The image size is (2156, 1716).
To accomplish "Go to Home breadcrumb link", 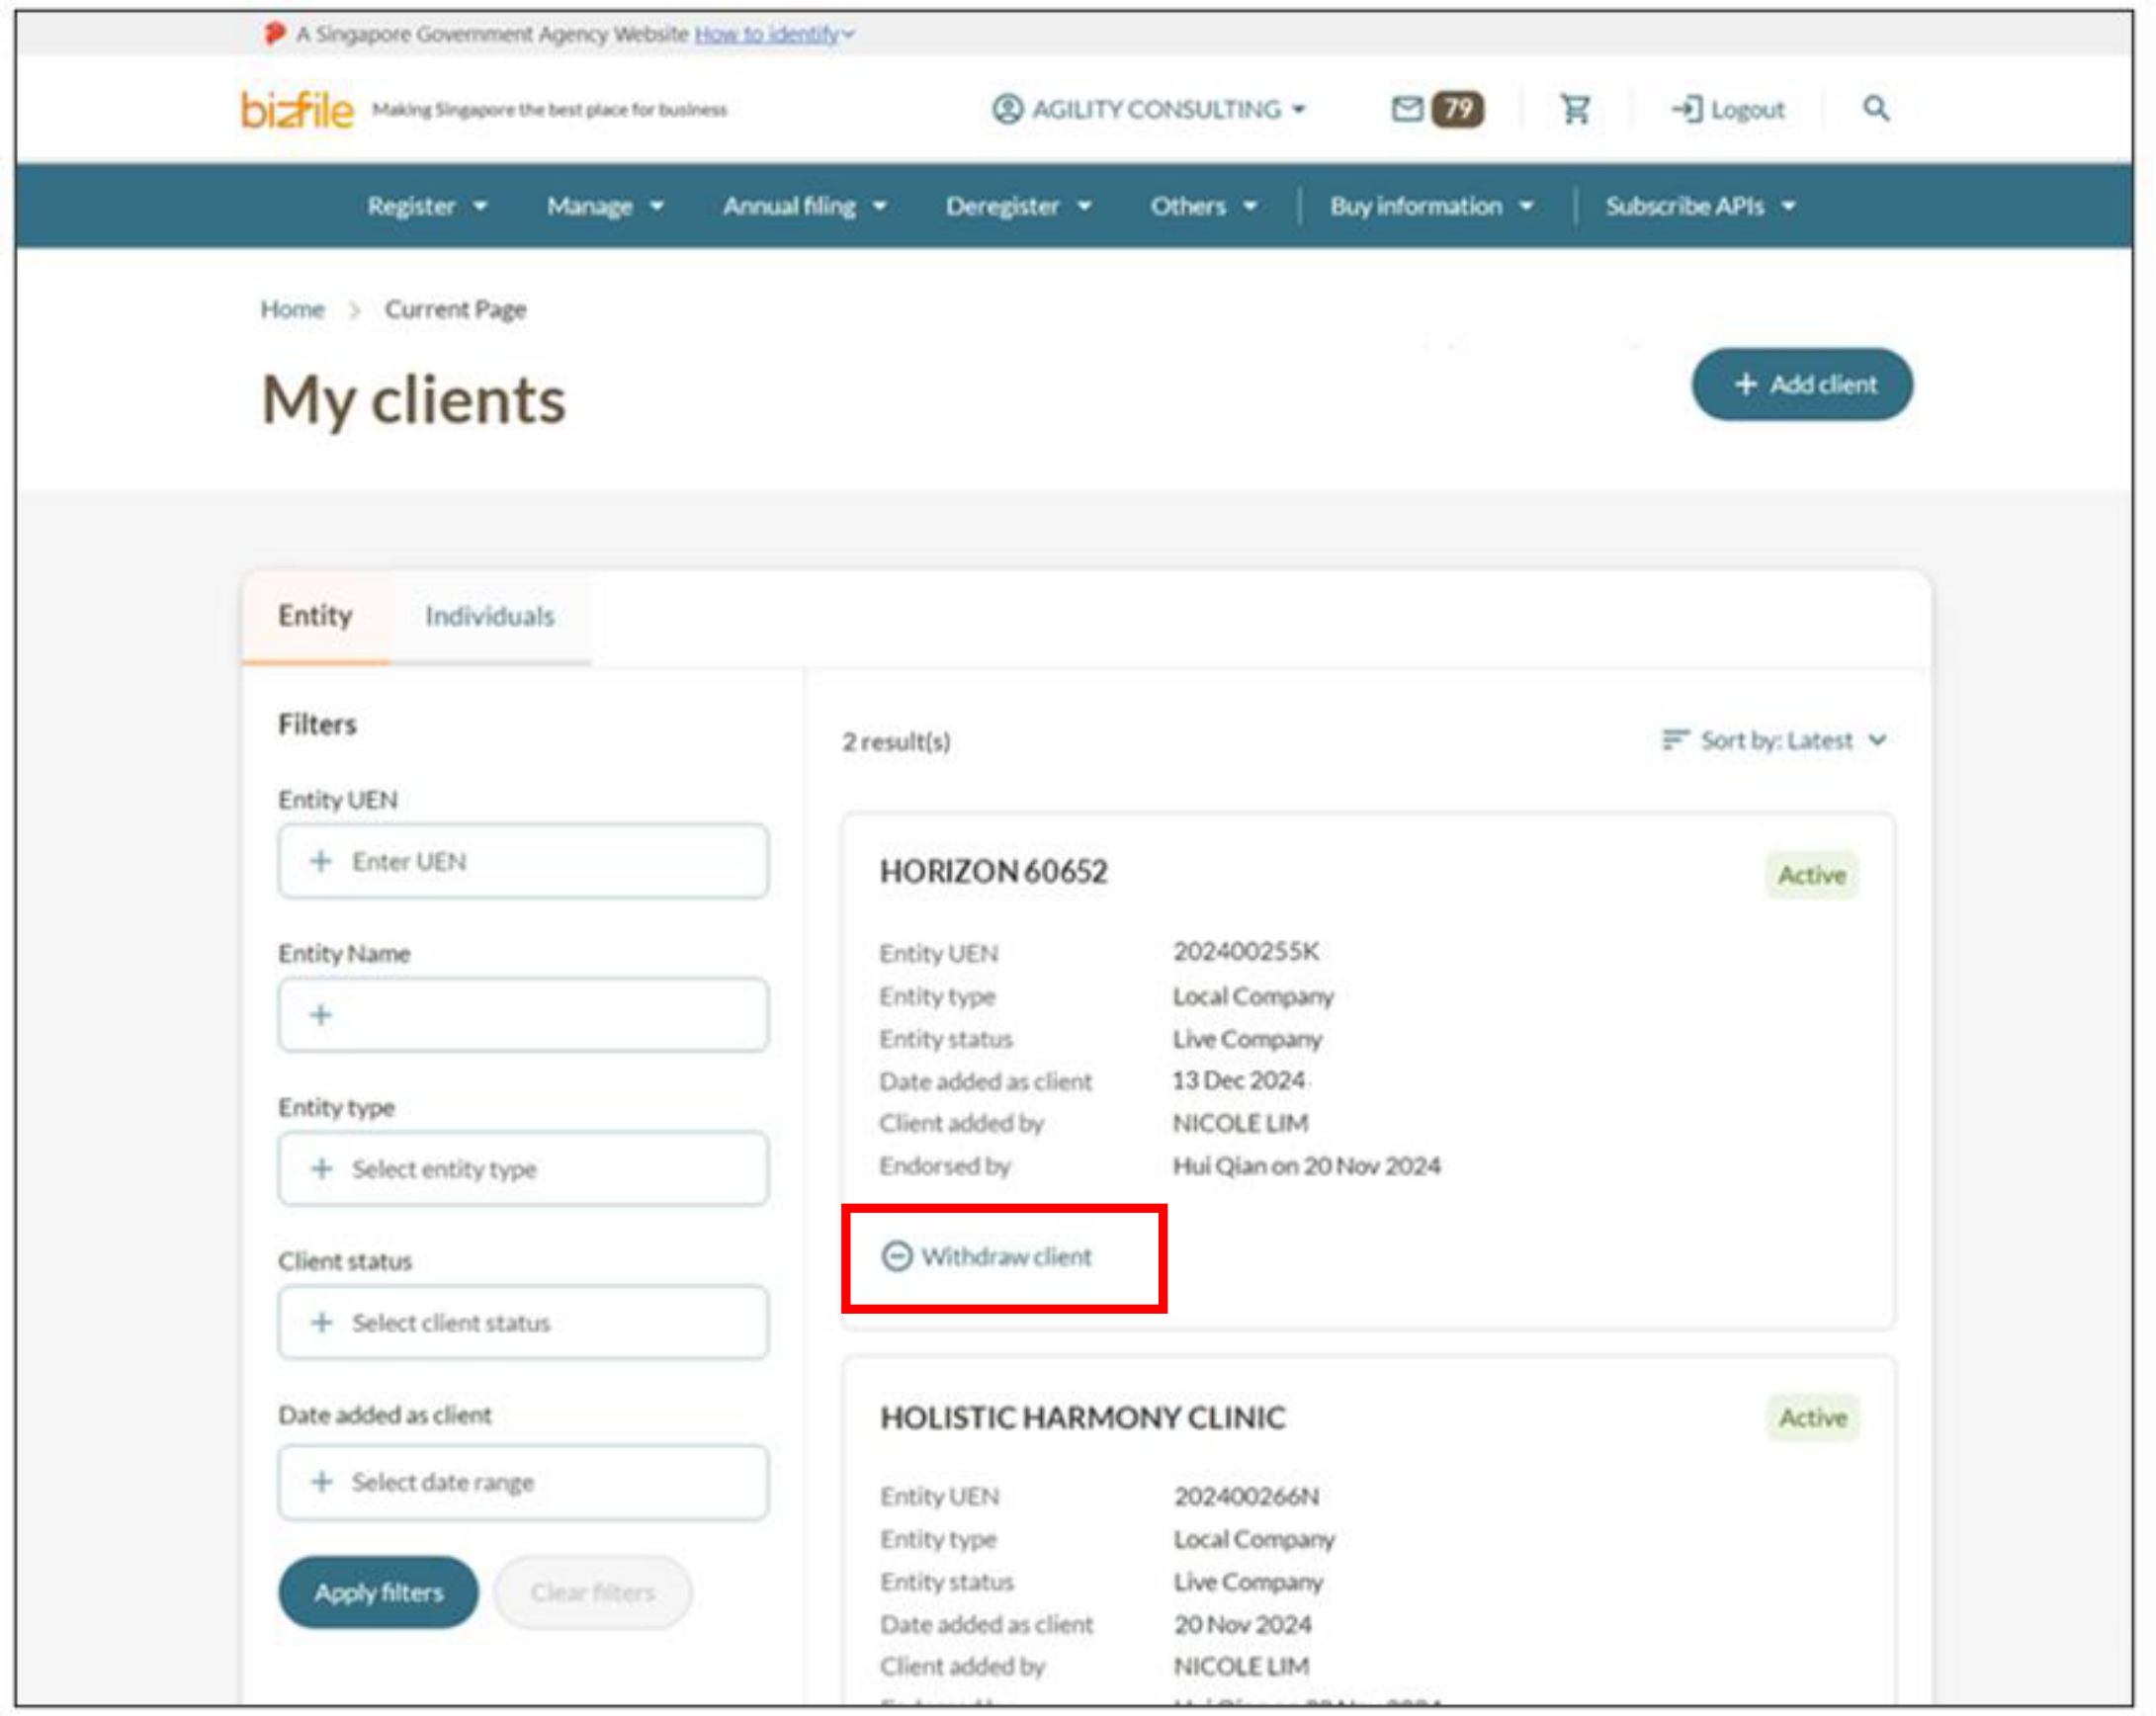I will 292,308.
